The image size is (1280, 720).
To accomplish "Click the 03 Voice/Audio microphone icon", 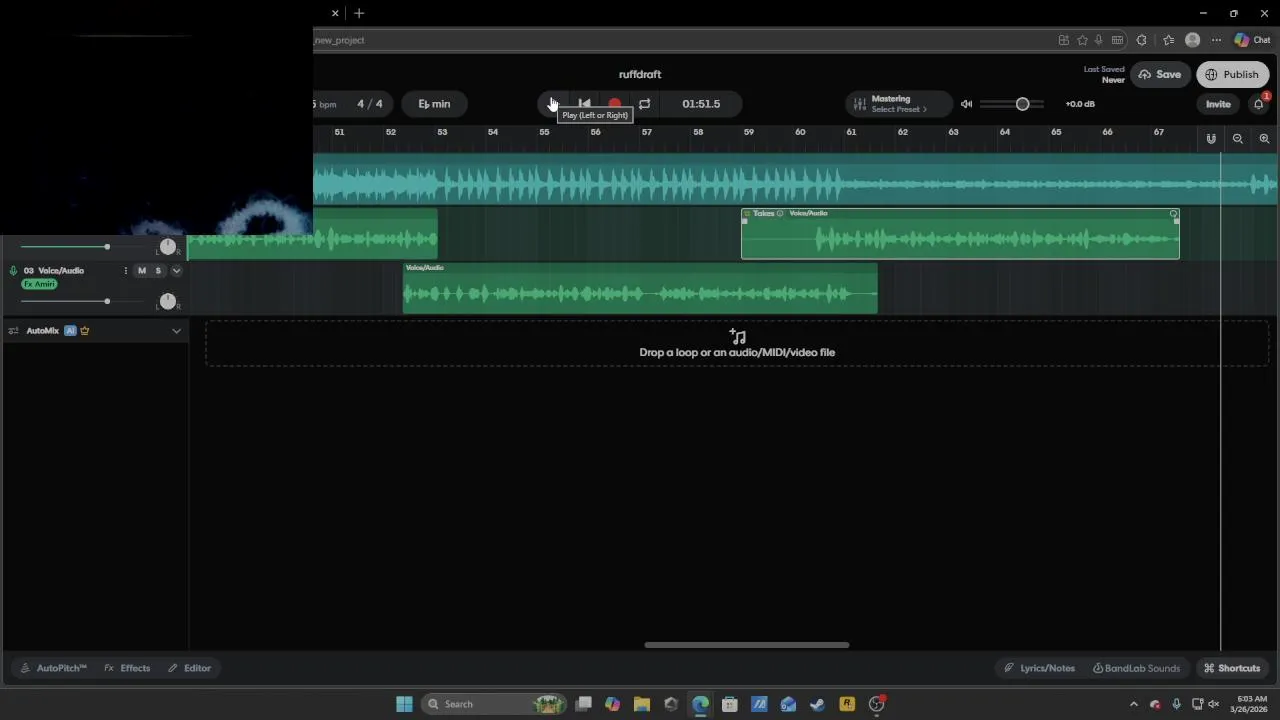I will click(13, 271).
